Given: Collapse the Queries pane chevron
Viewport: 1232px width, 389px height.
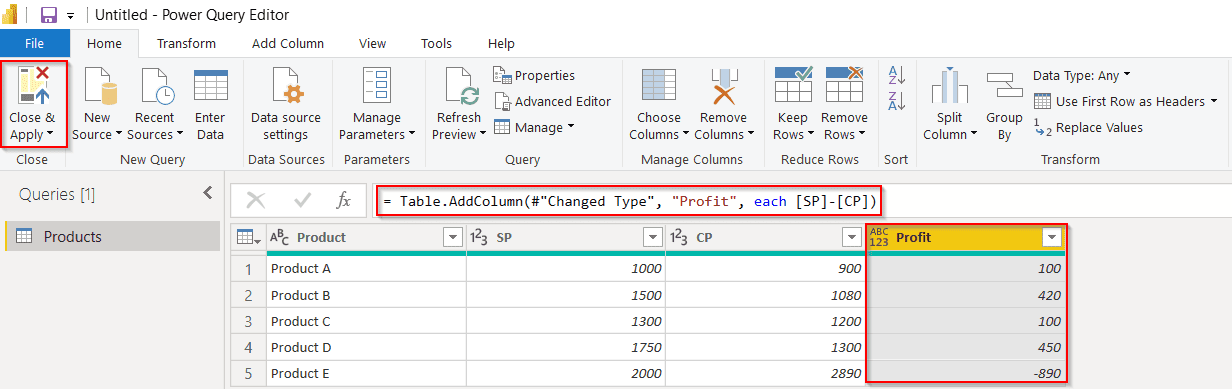Looking at the screenshot, I should tap(208, 193).
